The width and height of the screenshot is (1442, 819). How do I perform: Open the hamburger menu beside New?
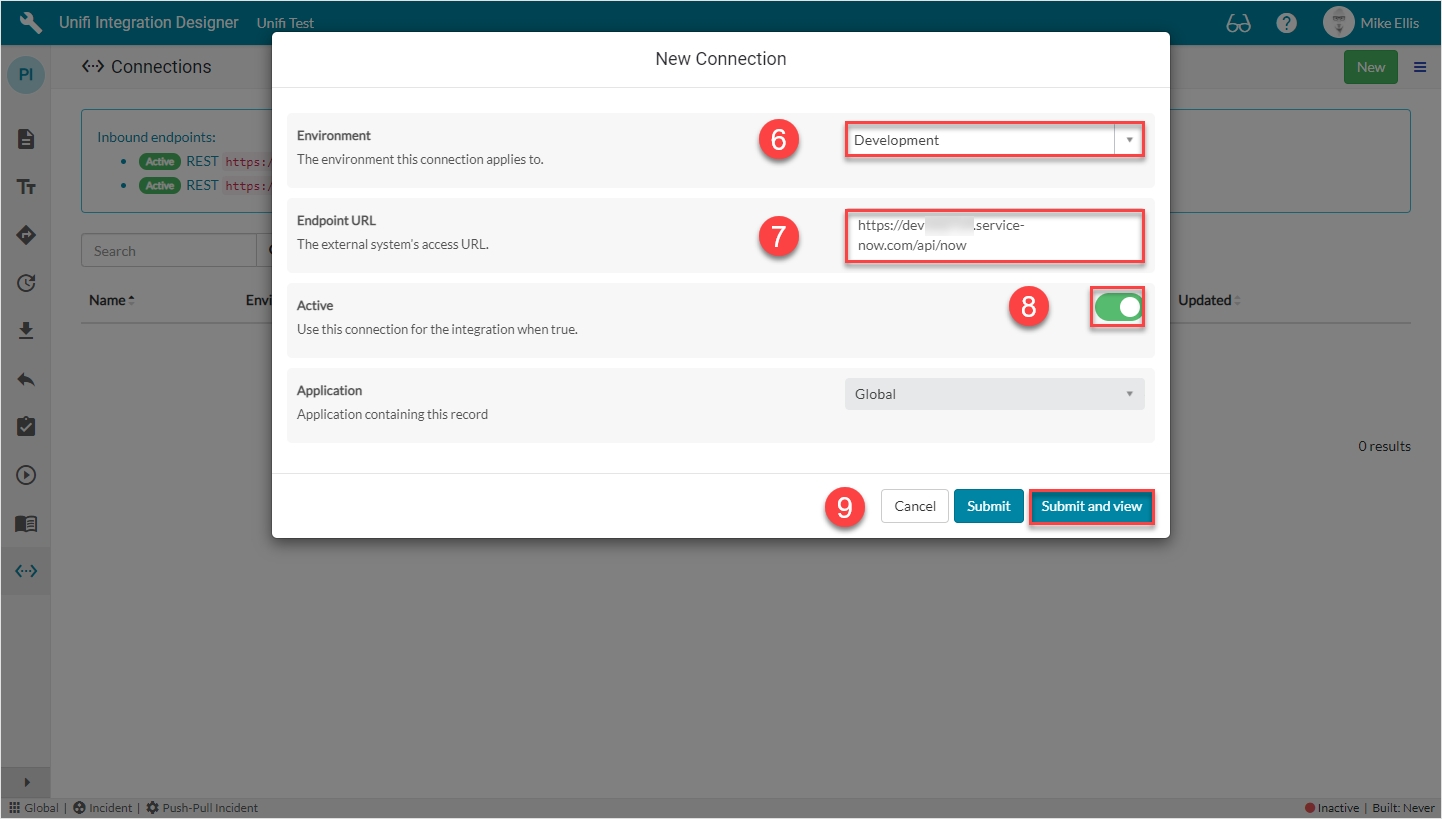[x=1420, y=67]
